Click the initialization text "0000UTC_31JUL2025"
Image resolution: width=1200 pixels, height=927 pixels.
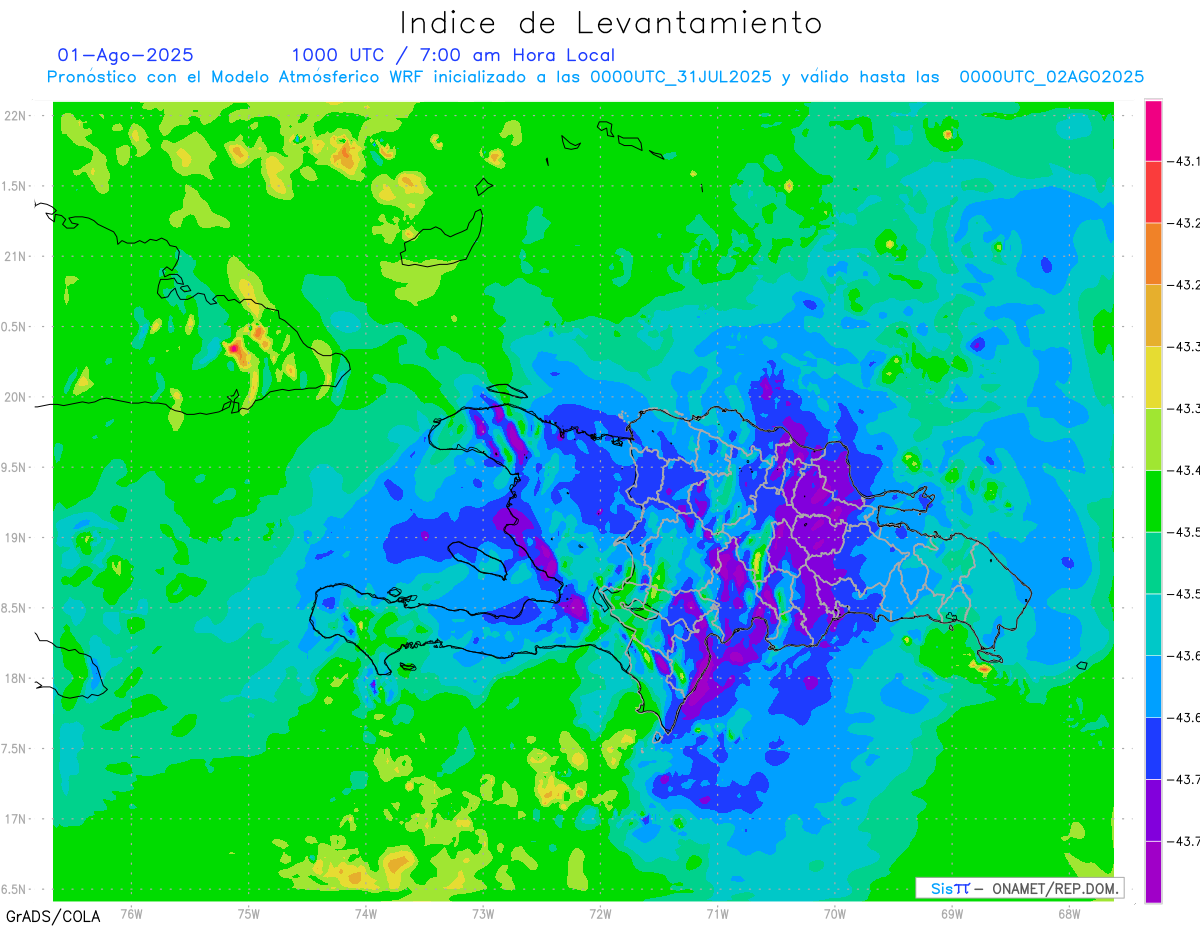pos(680,77)
